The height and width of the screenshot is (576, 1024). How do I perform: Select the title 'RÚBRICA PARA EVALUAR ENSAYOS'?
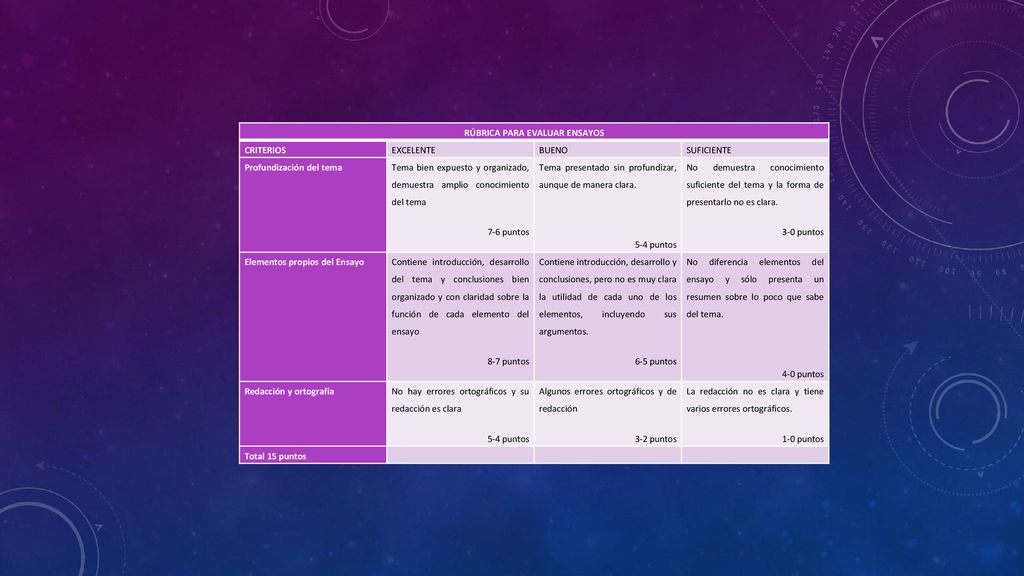(534, 133)
